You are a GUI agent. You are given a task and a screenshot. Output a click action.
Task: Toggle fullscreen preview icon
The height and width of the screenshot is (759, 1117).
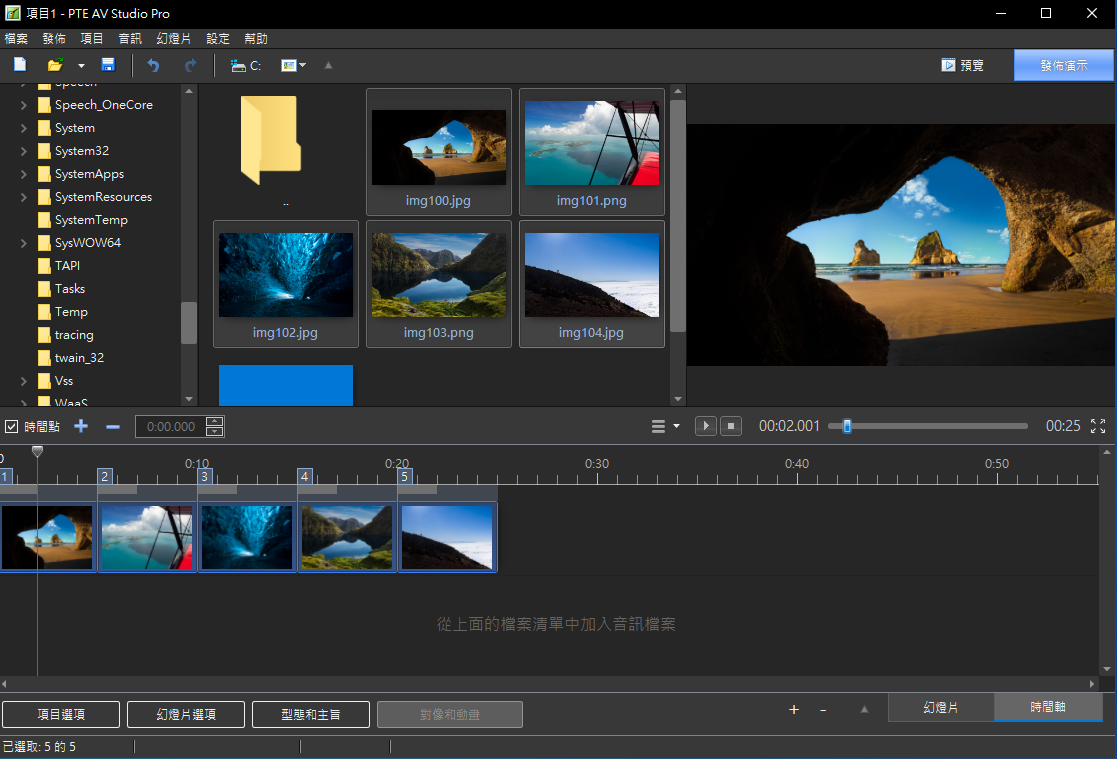click(1098, 426)
